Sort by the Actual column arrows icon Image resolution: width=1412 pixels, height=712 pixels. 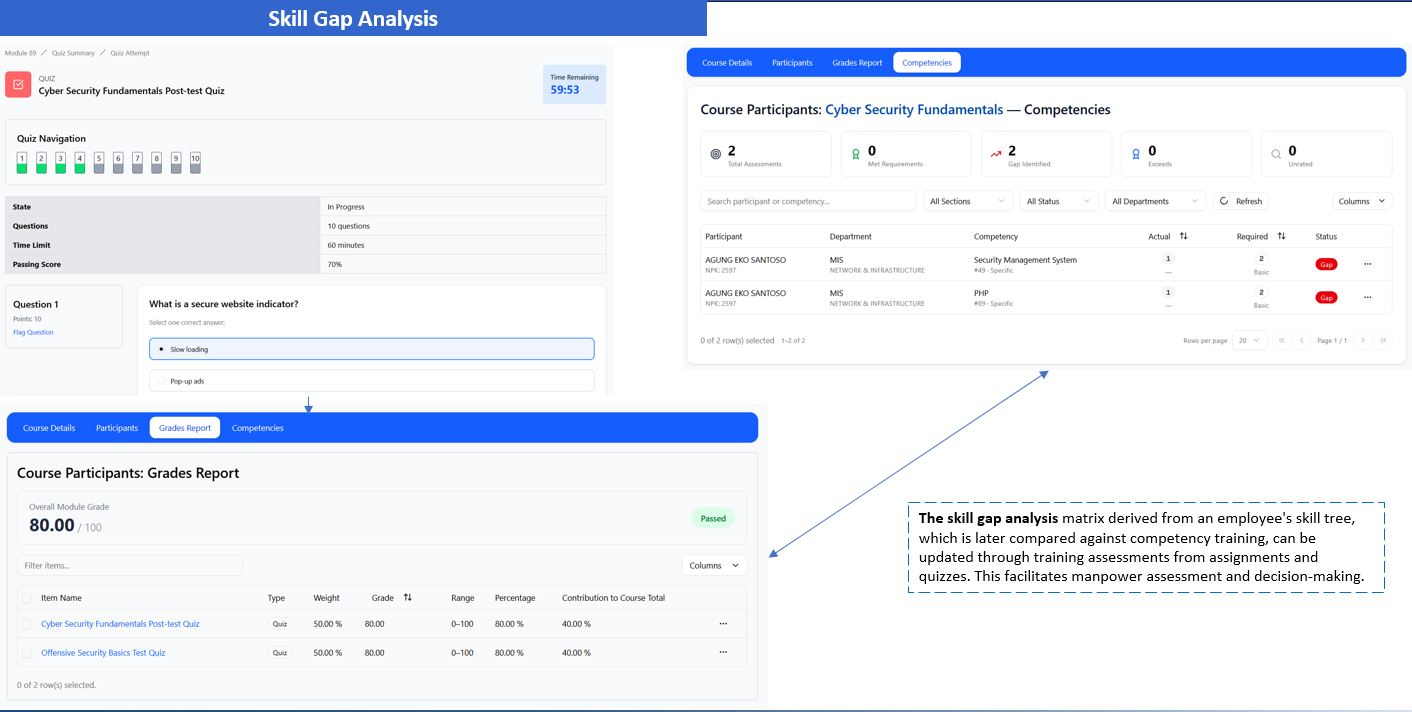click(1184, 236)
